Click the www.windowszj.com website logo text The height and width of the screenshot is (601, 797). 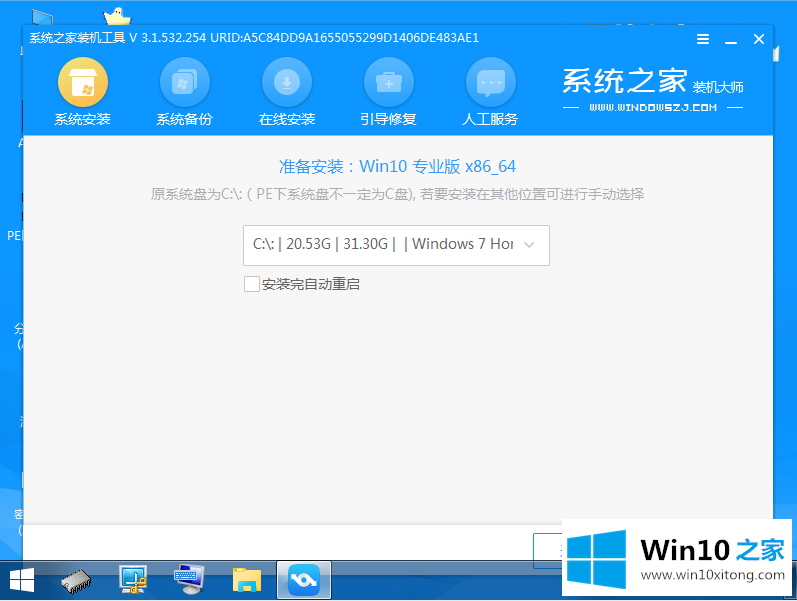653,108
